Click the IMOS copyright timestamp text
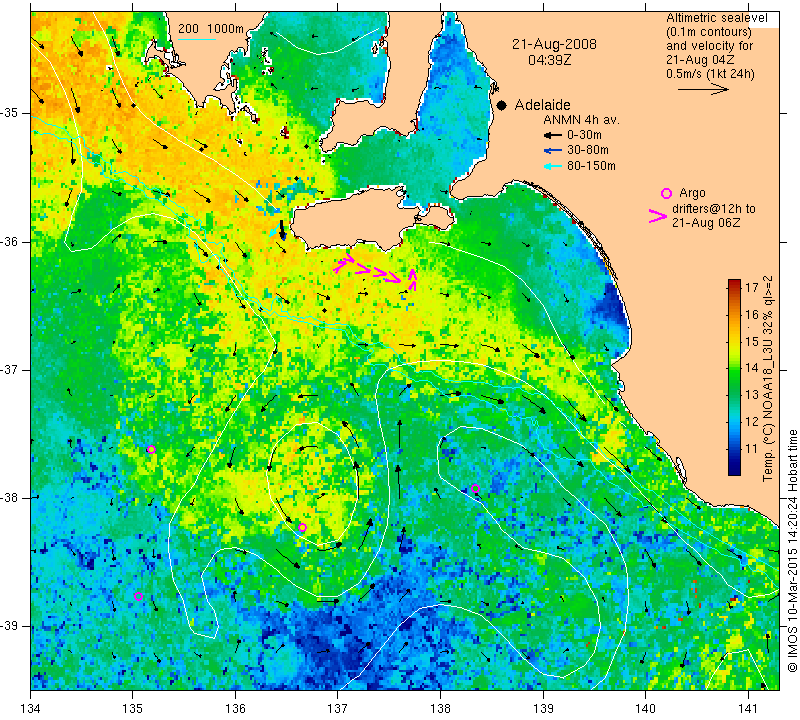This screenshot has height=720, width=800. 792,551
